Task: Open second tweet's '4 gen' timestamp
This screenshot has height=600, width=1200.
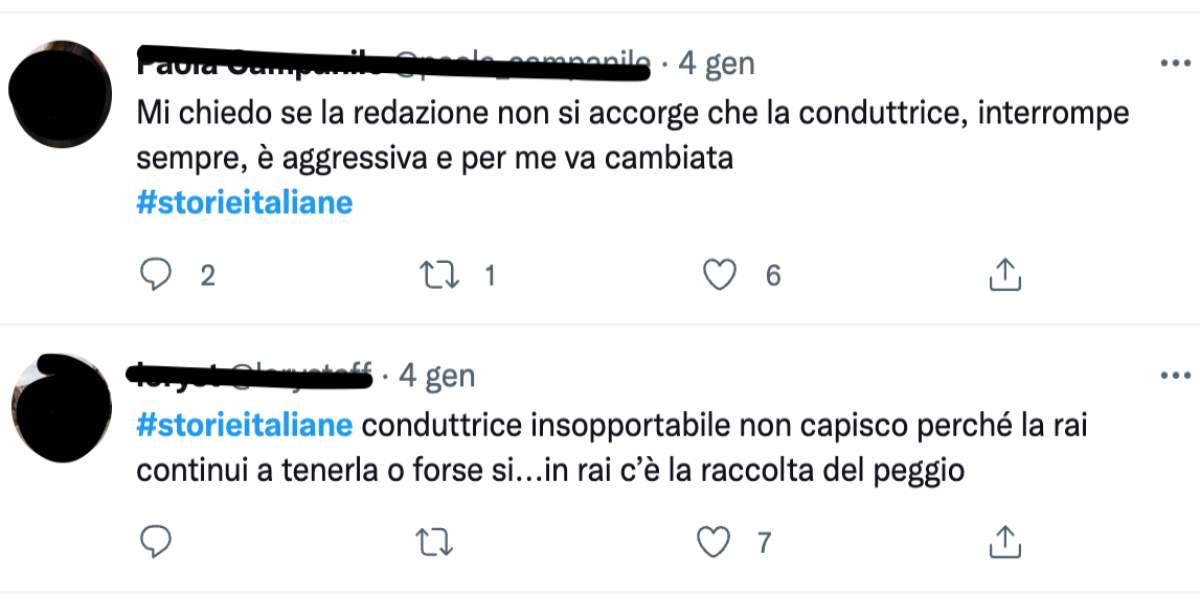Action: coord(436,376)
